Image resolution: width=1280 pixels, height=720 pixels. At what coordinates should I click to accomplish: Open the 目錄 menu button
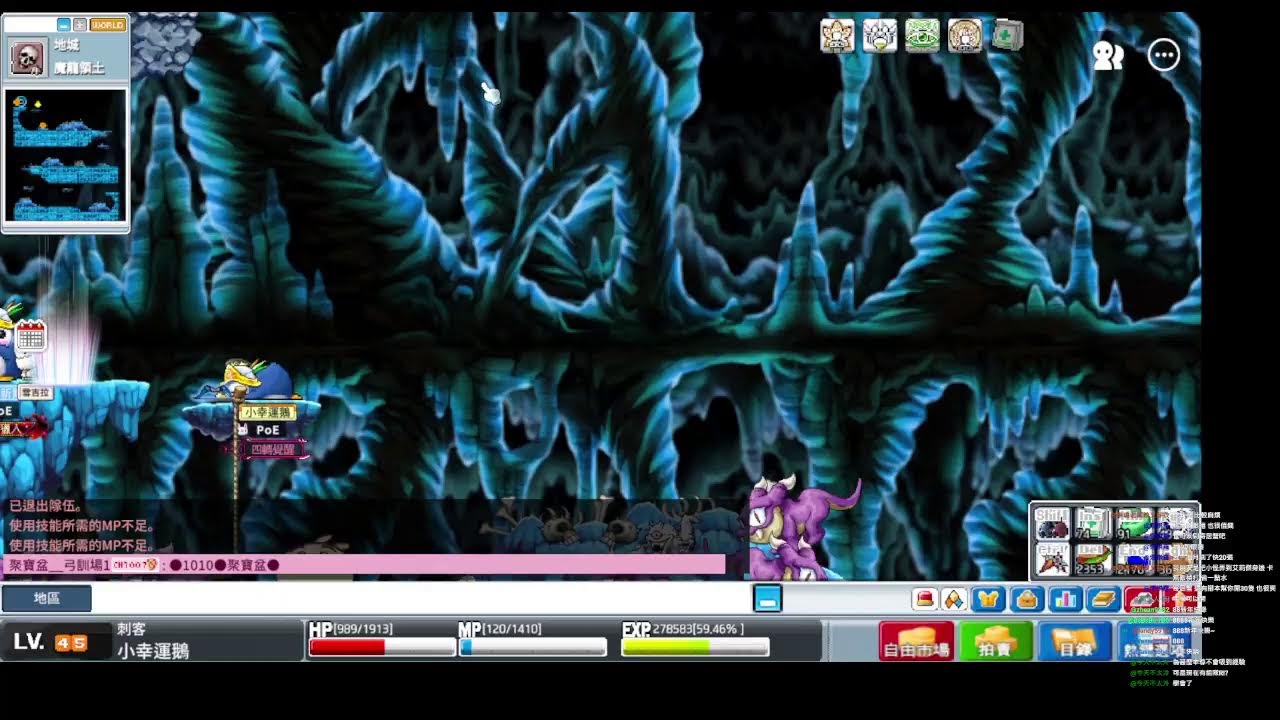click(1074, 641)
